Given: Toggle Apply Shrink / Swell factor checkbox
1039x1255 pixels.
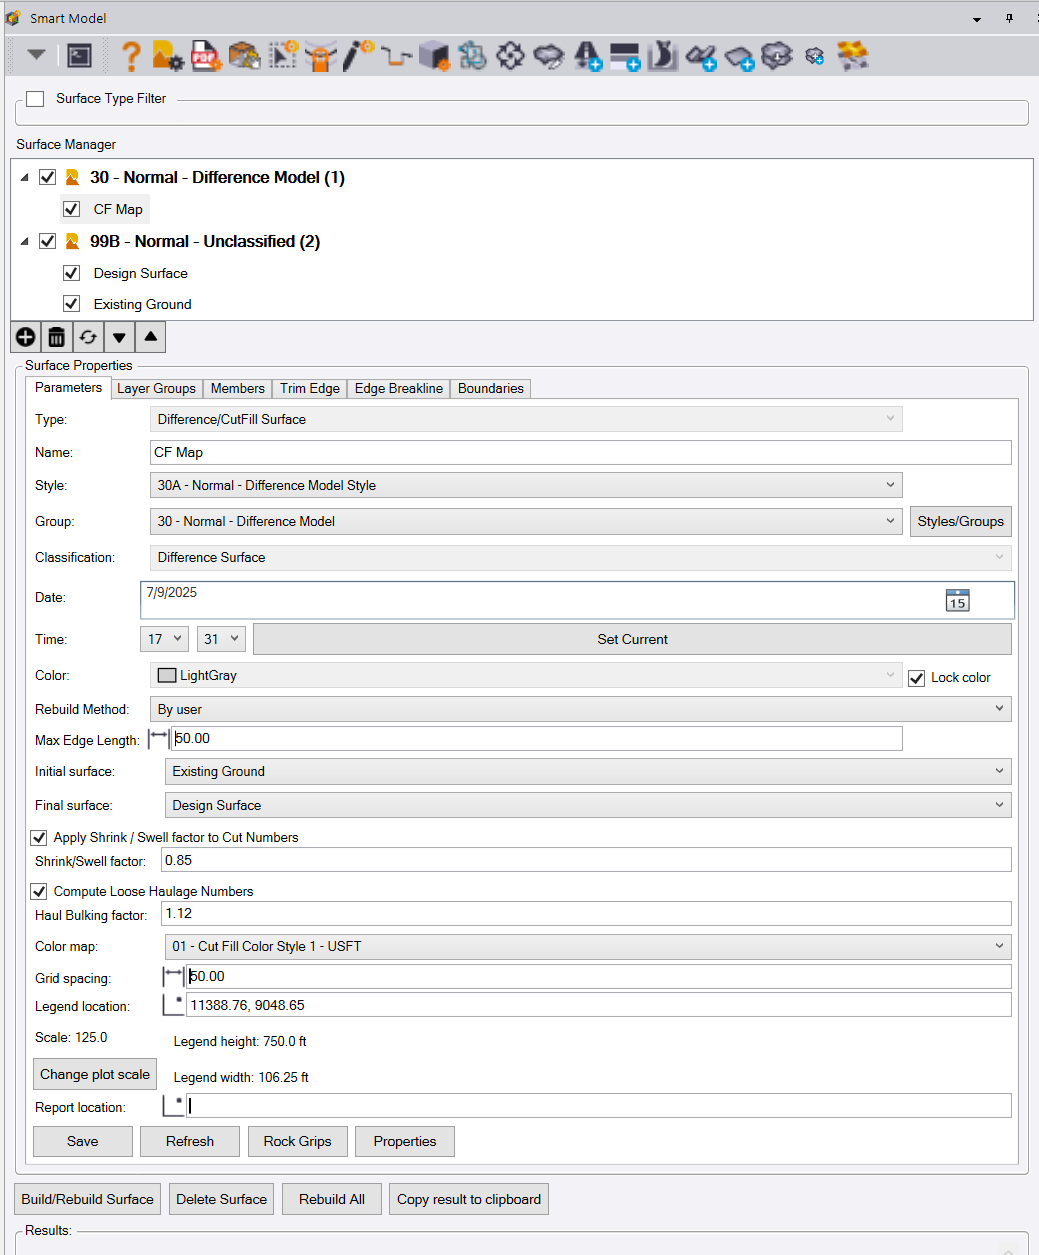Looking at the screenshot, I should pyautogui.click(x=39, y=837).
